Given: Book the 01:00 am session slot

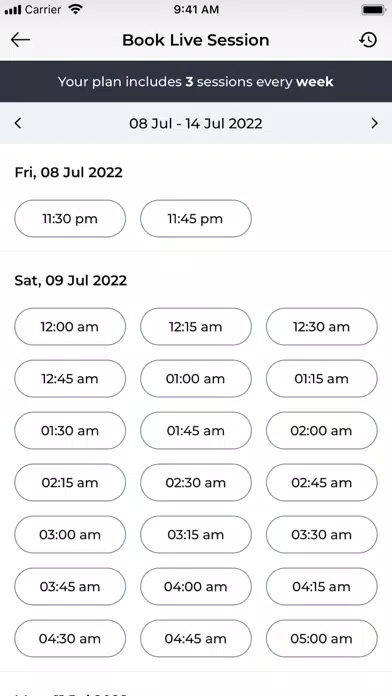Looking at the screenshot, I should [196, 379].
